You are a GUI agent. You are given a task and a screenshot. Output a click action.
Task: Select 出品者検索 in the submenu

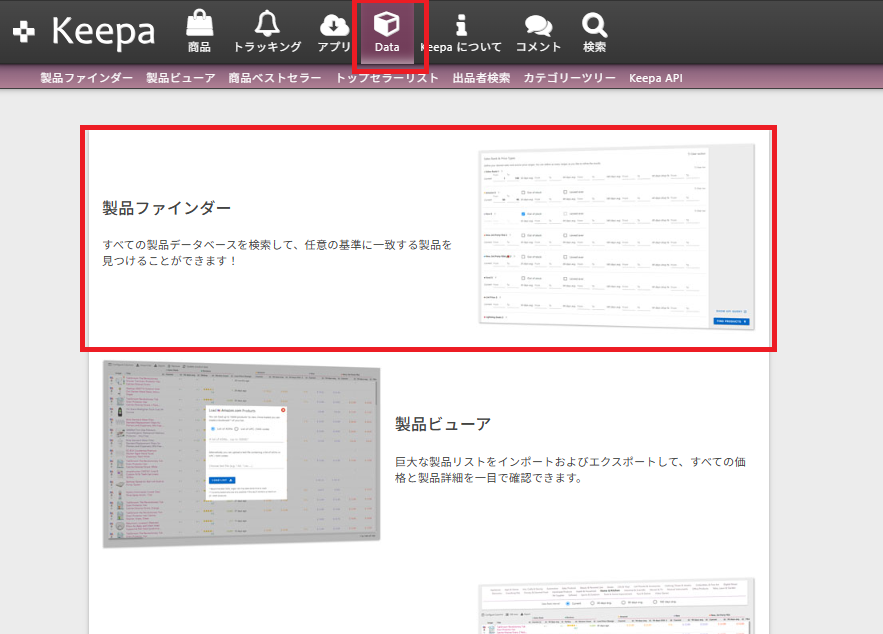[481, 78]
